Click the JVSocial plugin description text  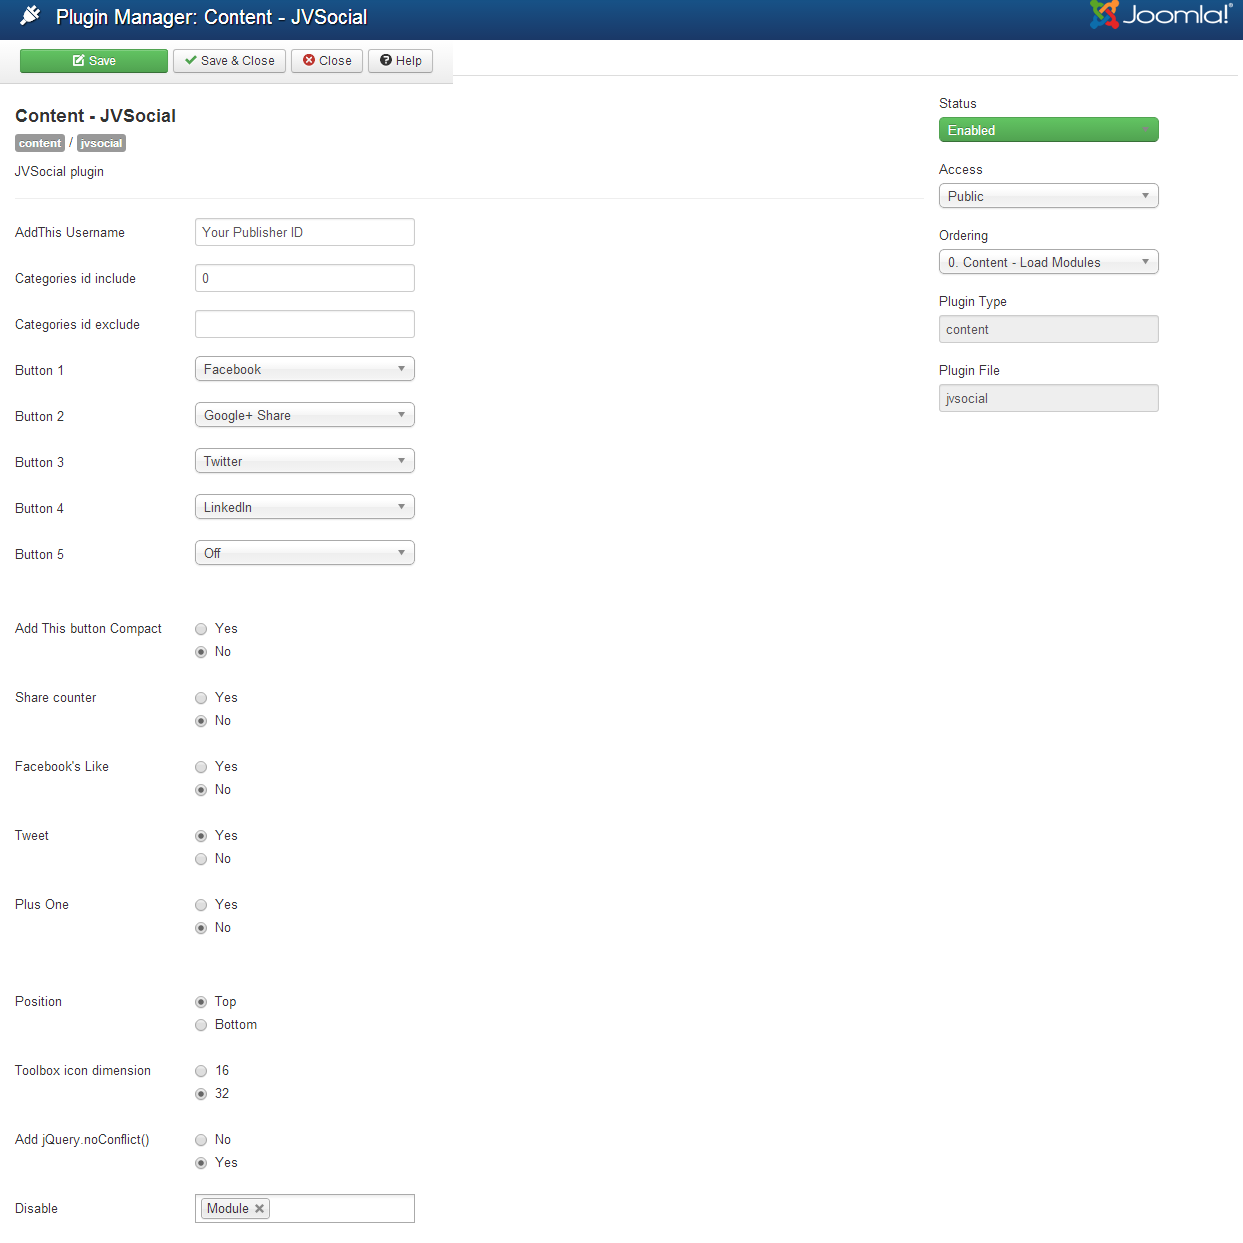click(x=59, y=172)
